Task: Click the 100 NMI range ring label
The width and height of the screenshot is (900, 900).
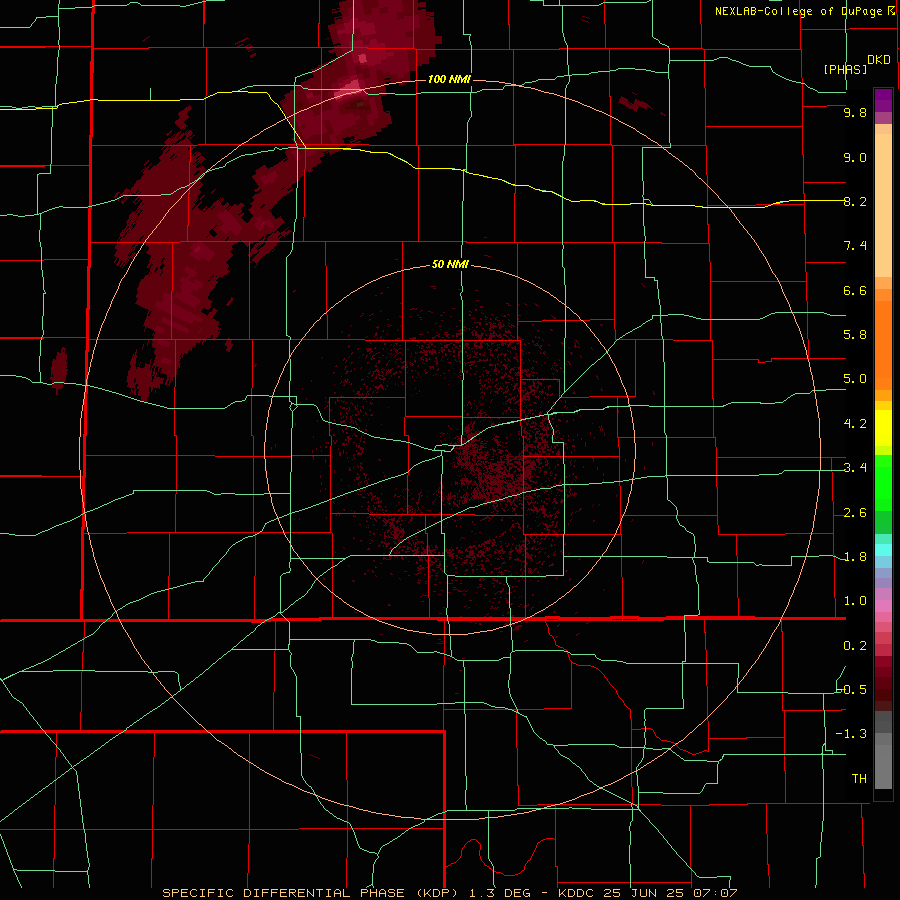Action: point(449,79)
